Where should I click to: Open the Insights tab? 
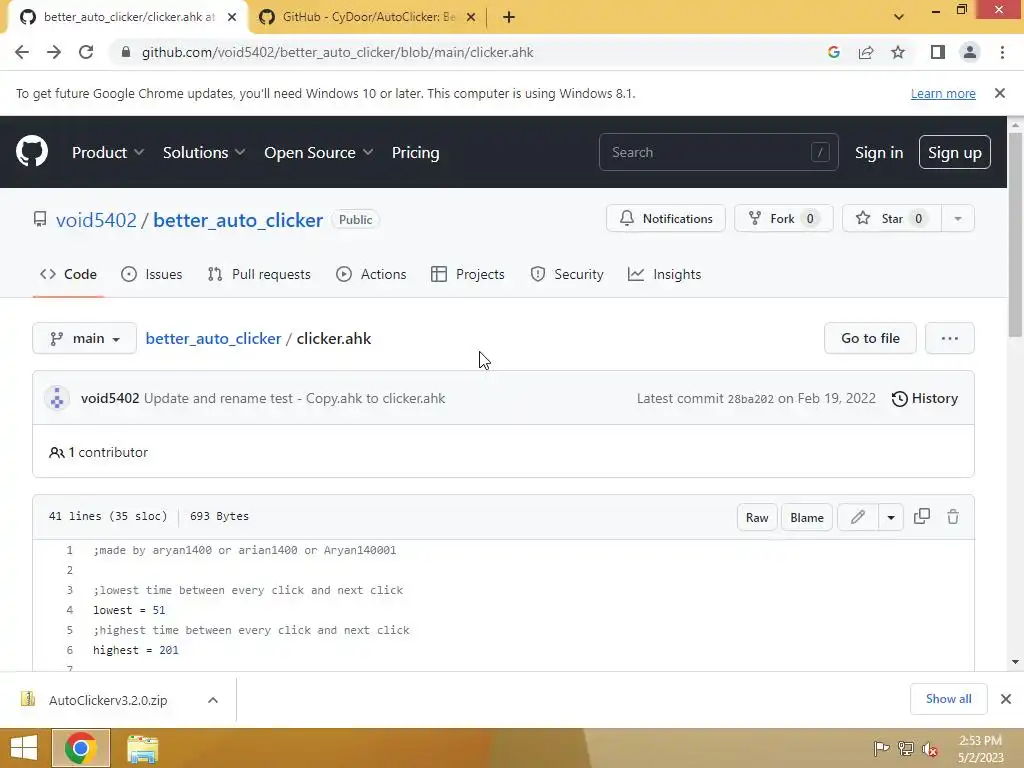[x=664, y=274]
